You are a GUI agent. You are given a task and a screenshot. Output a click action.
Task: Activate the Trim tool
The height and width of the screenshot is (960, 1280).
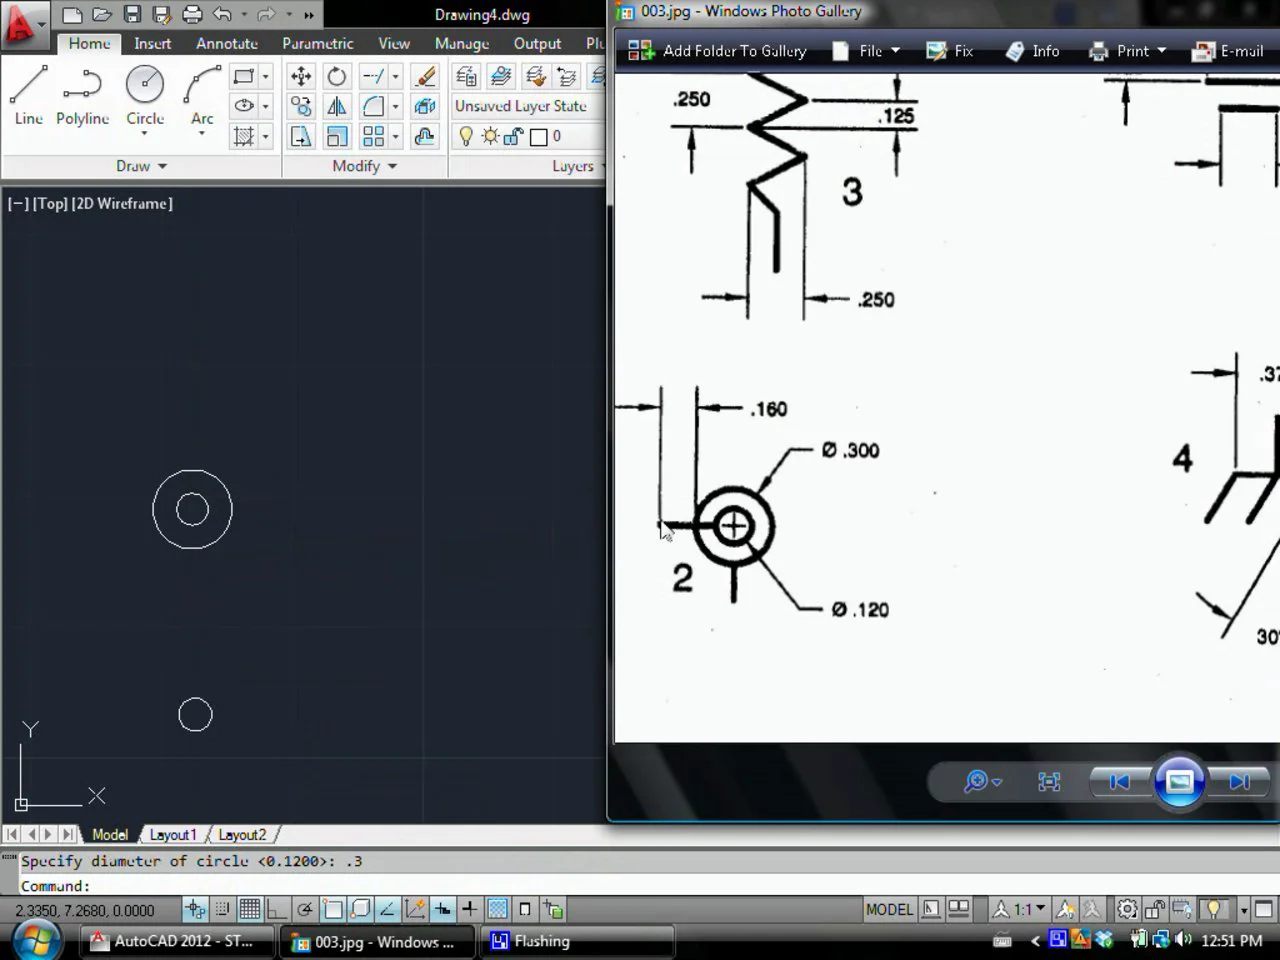pyautogui.click(x=373, y=76)
